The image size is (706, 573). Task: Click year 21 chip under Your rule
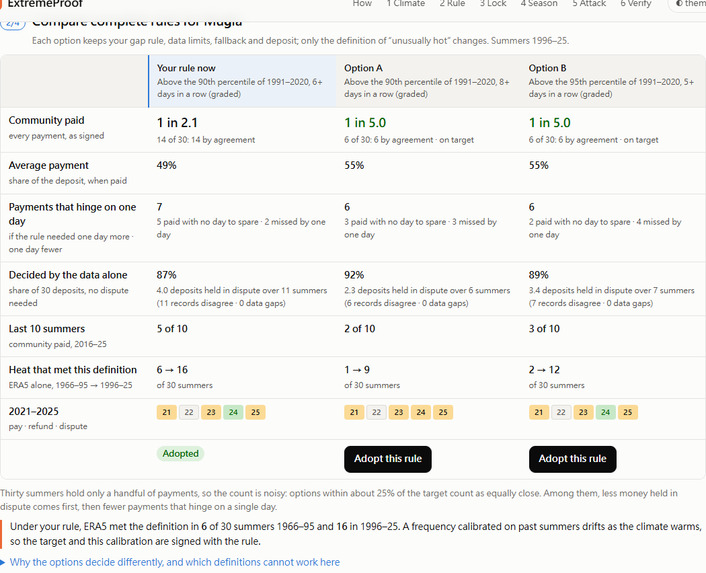(x=167, y=412)
